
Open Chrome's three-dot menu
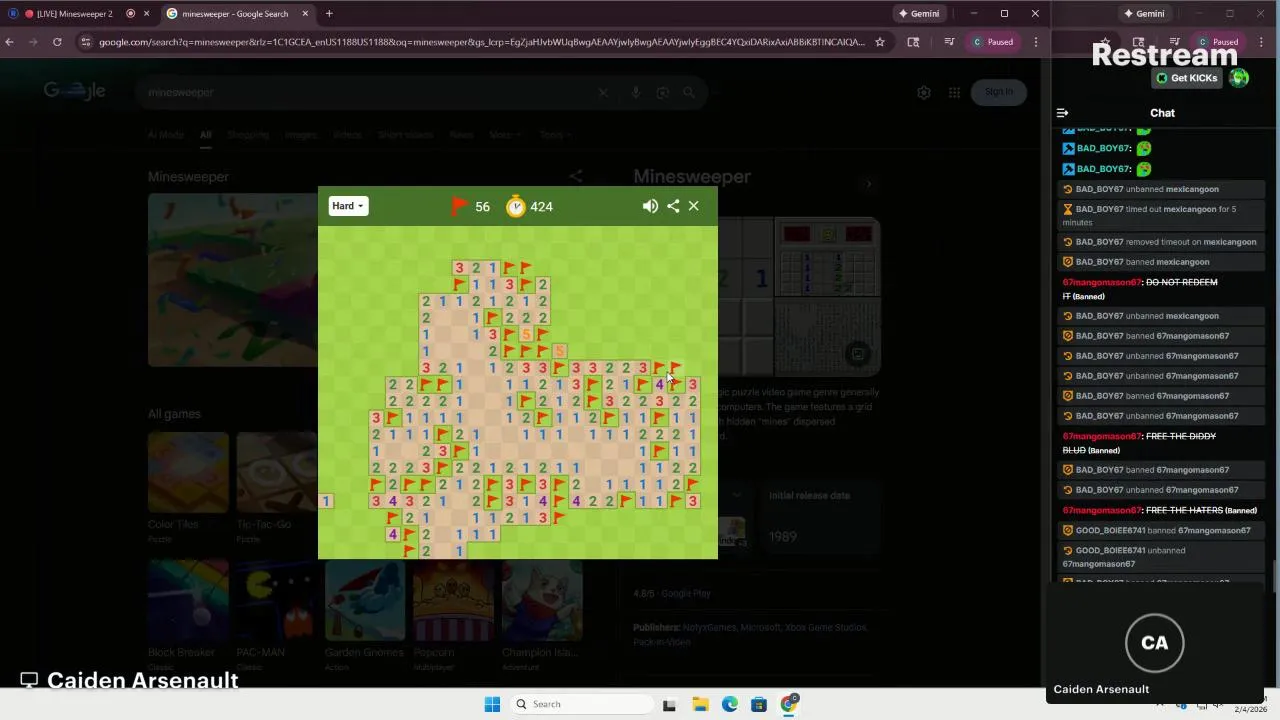click(x=1036, y=42)
